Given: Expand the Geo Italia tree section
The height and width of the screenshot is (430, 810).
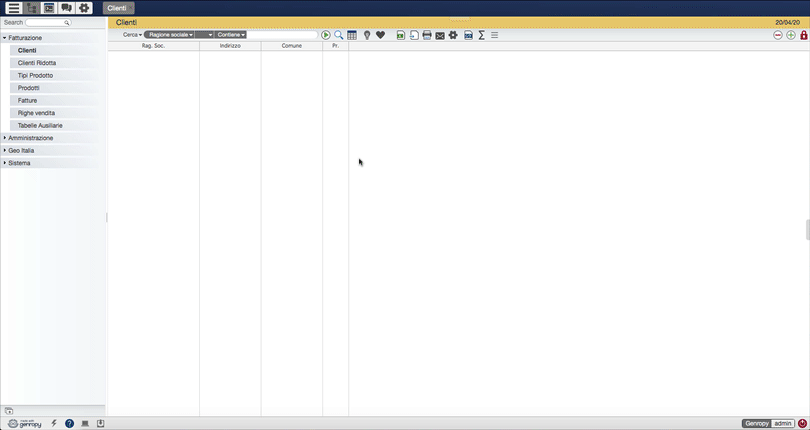Looking at the screenshot, I should point(21,150).
